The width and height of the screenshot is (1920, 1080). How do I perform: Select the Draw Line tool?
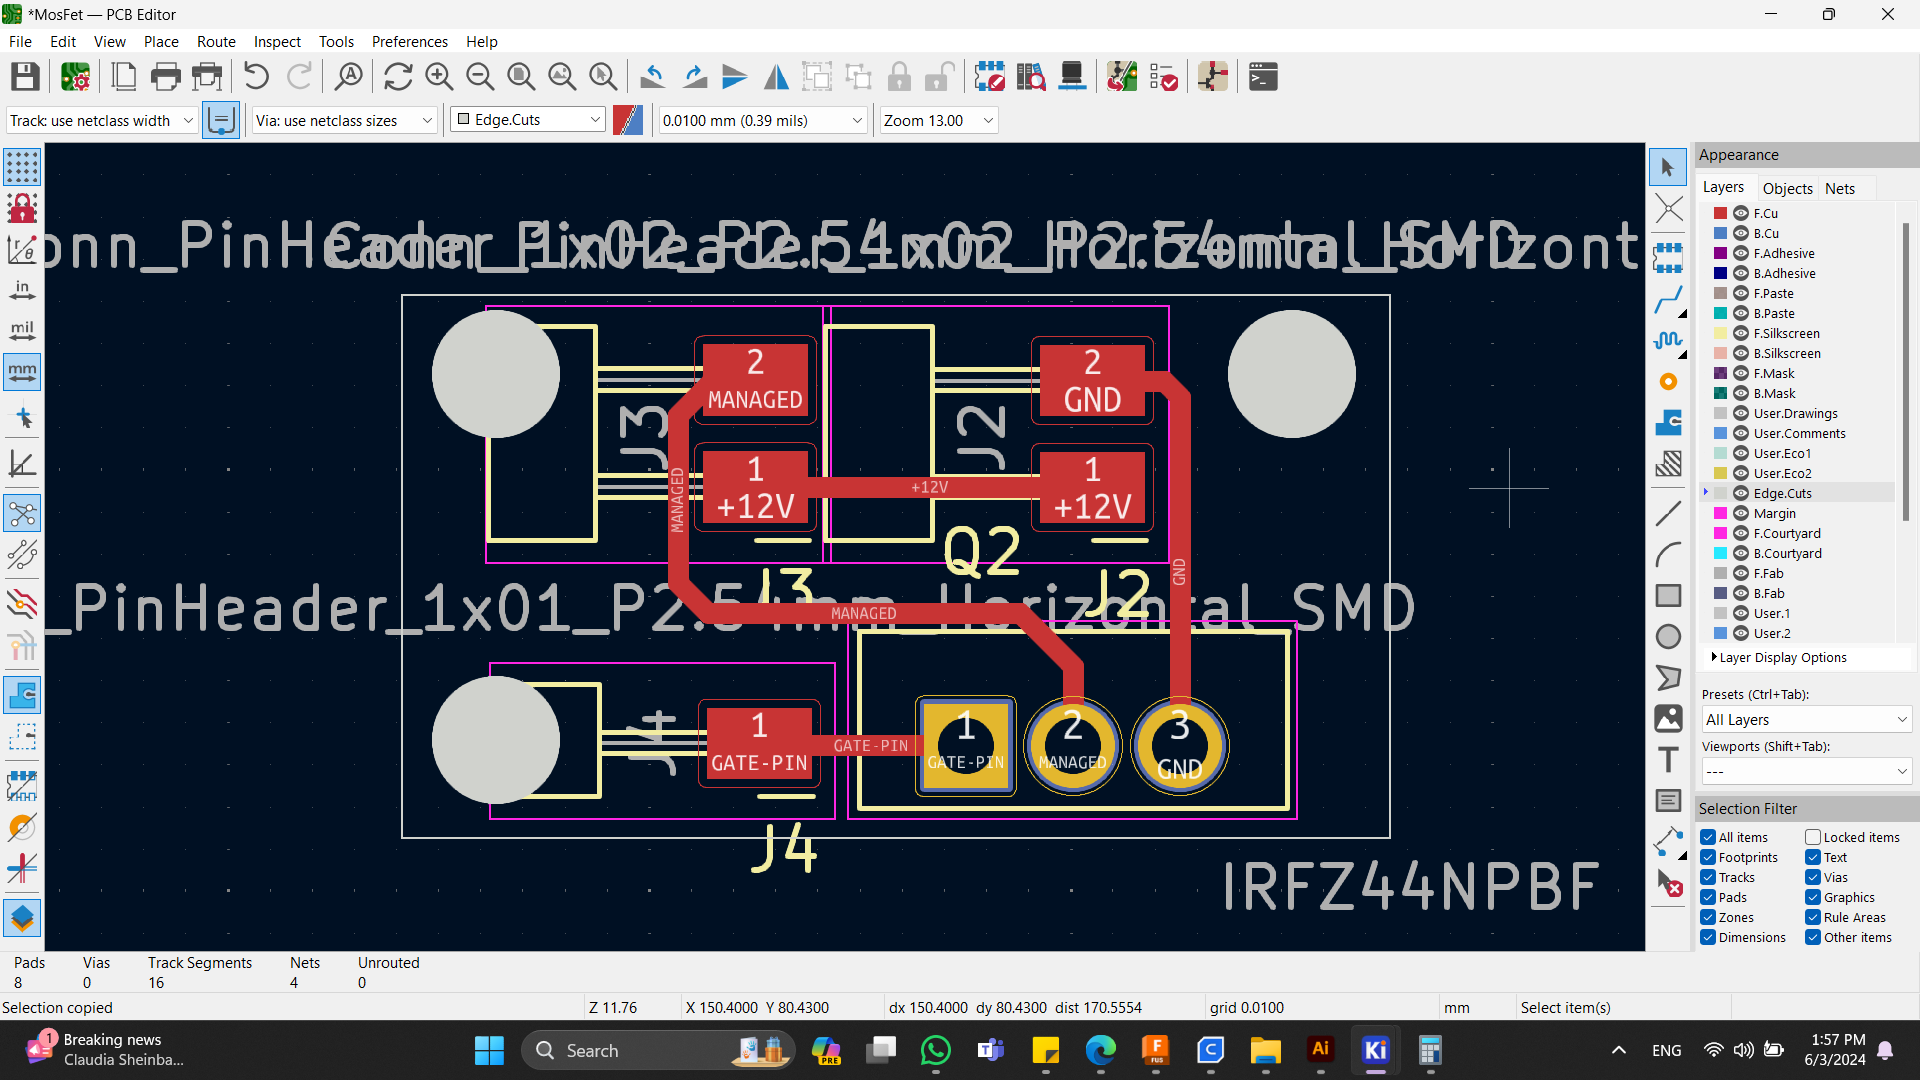coord(1668,513)
